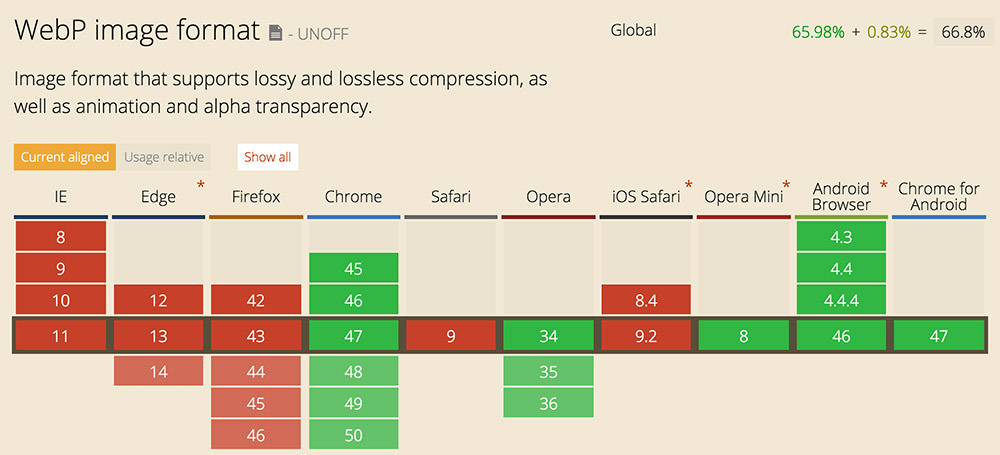Select the Chrome 47 supported cell

(x=353, y=336)
